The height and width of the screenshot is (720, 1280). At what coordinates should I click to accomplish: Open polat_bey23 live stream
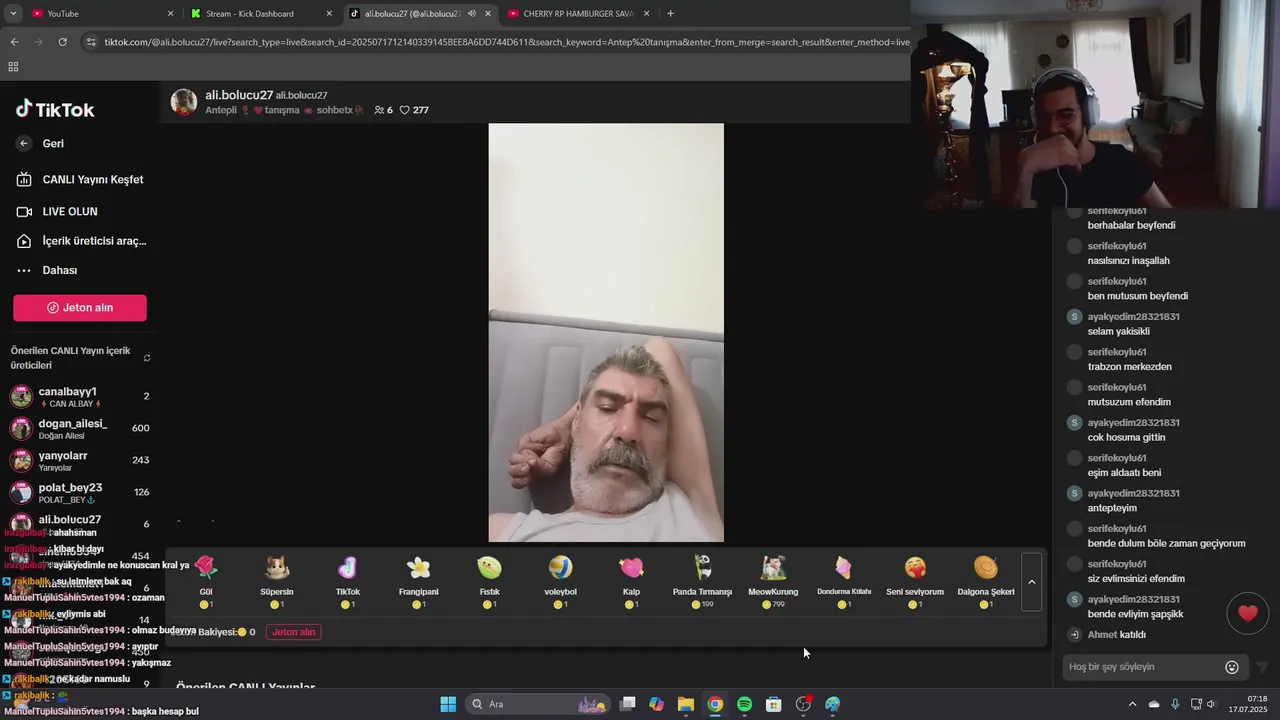click(80, 492)
